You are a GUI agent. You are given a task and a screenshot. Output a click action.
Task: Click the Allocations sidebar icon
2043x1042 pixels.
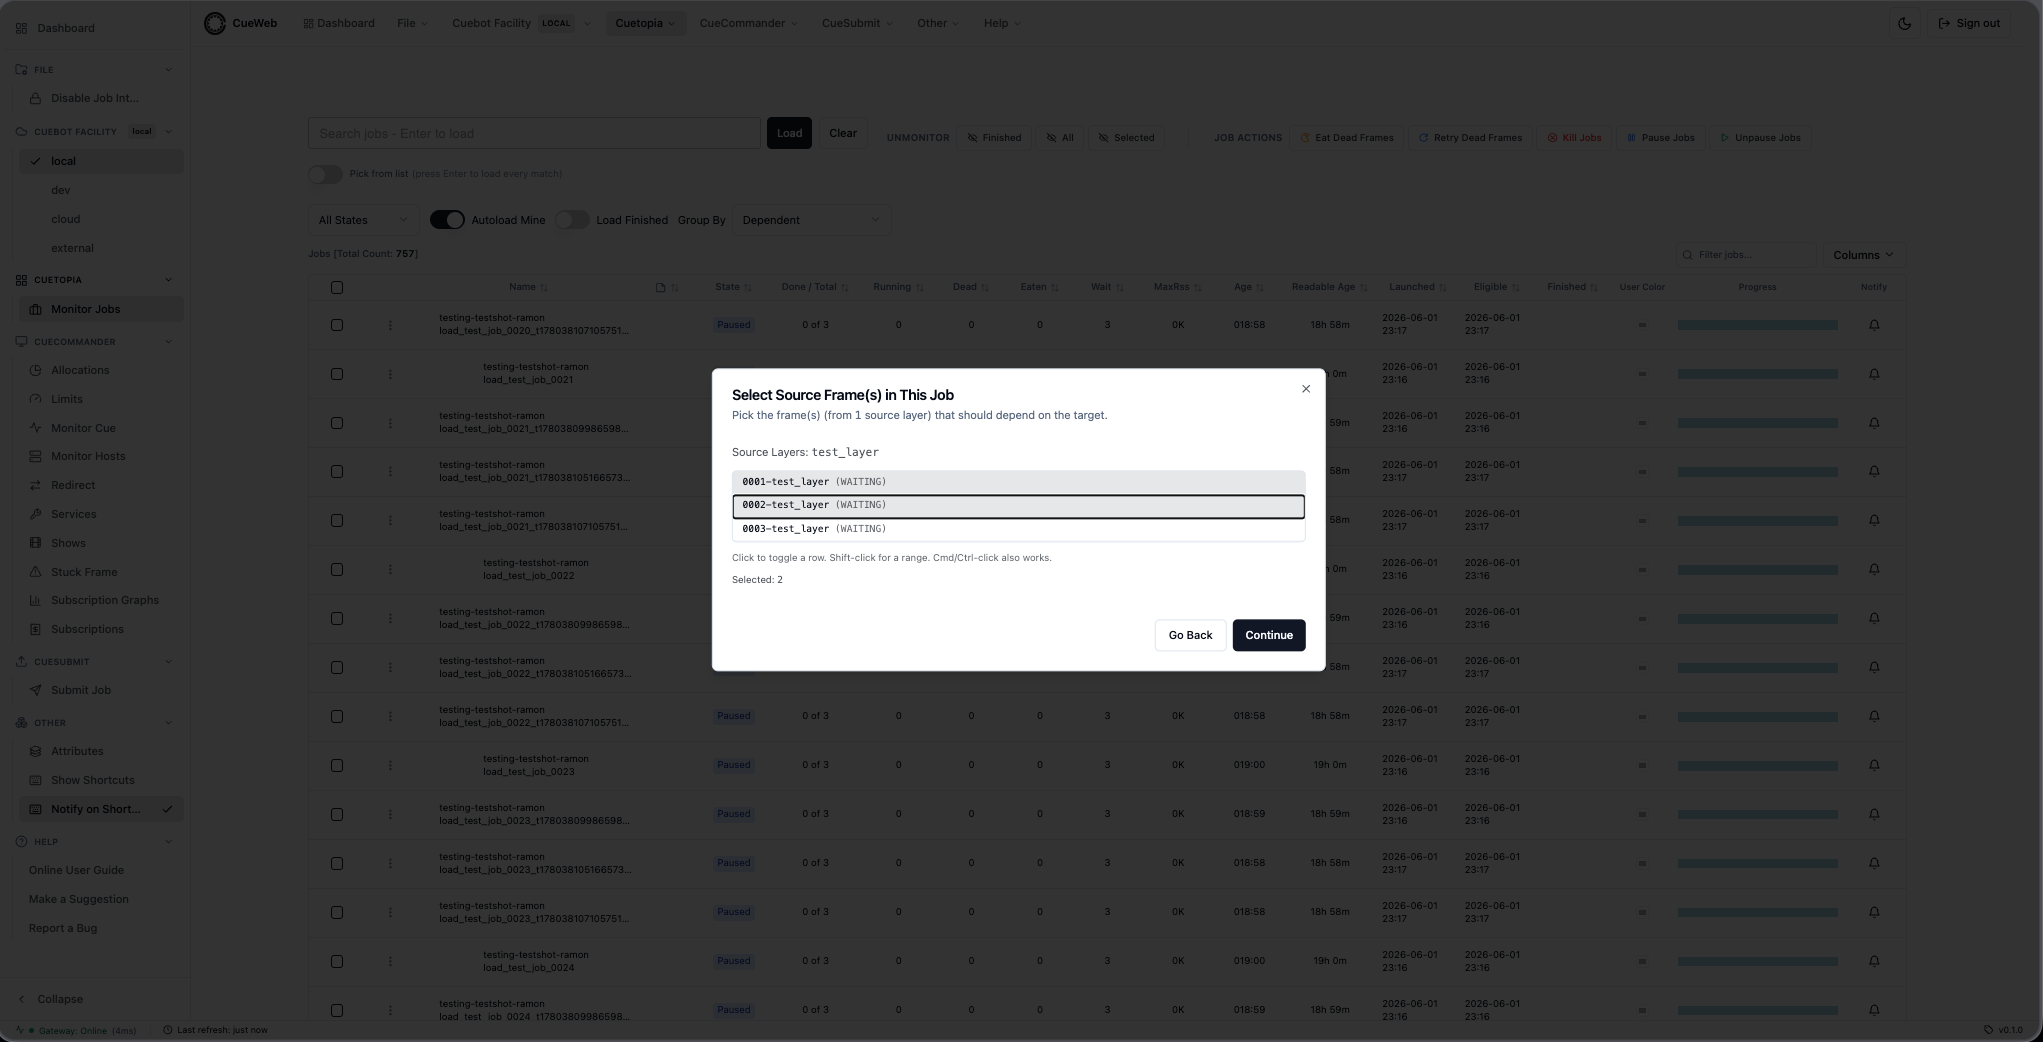pos(36,370)
